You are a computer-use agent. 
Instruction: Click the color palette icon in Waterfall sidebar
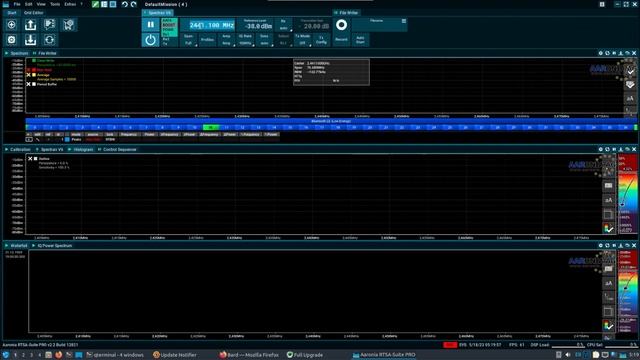point(608,325)
